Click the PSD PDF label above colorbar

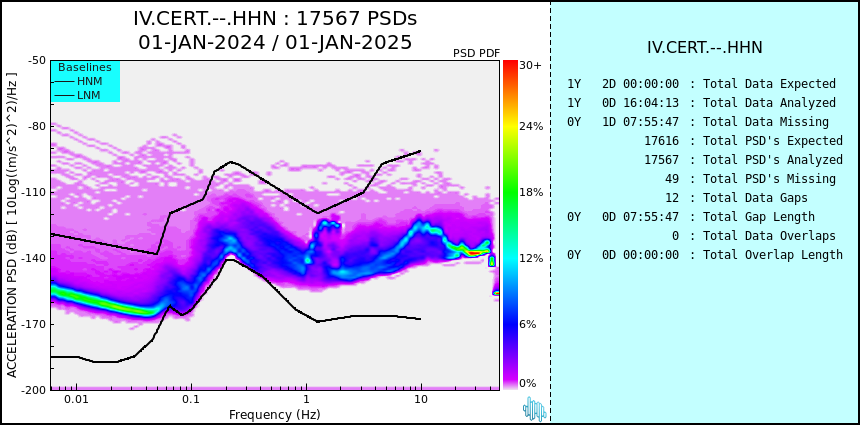tap(477, 53)
